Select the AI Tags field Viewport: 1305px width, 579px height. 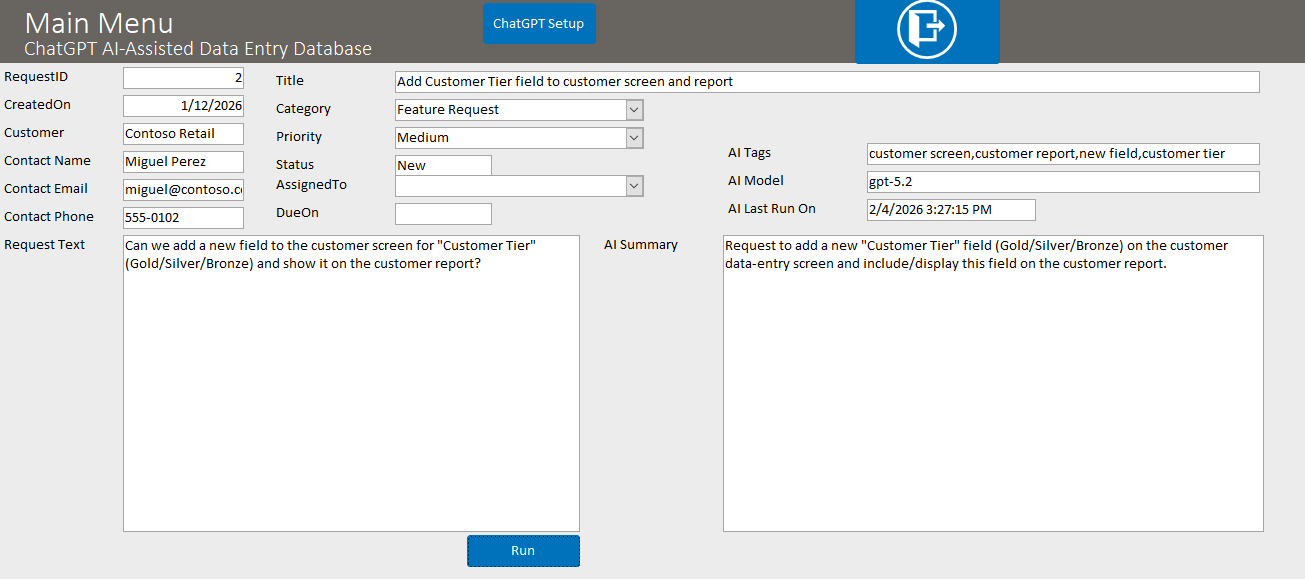[1062, 154]
